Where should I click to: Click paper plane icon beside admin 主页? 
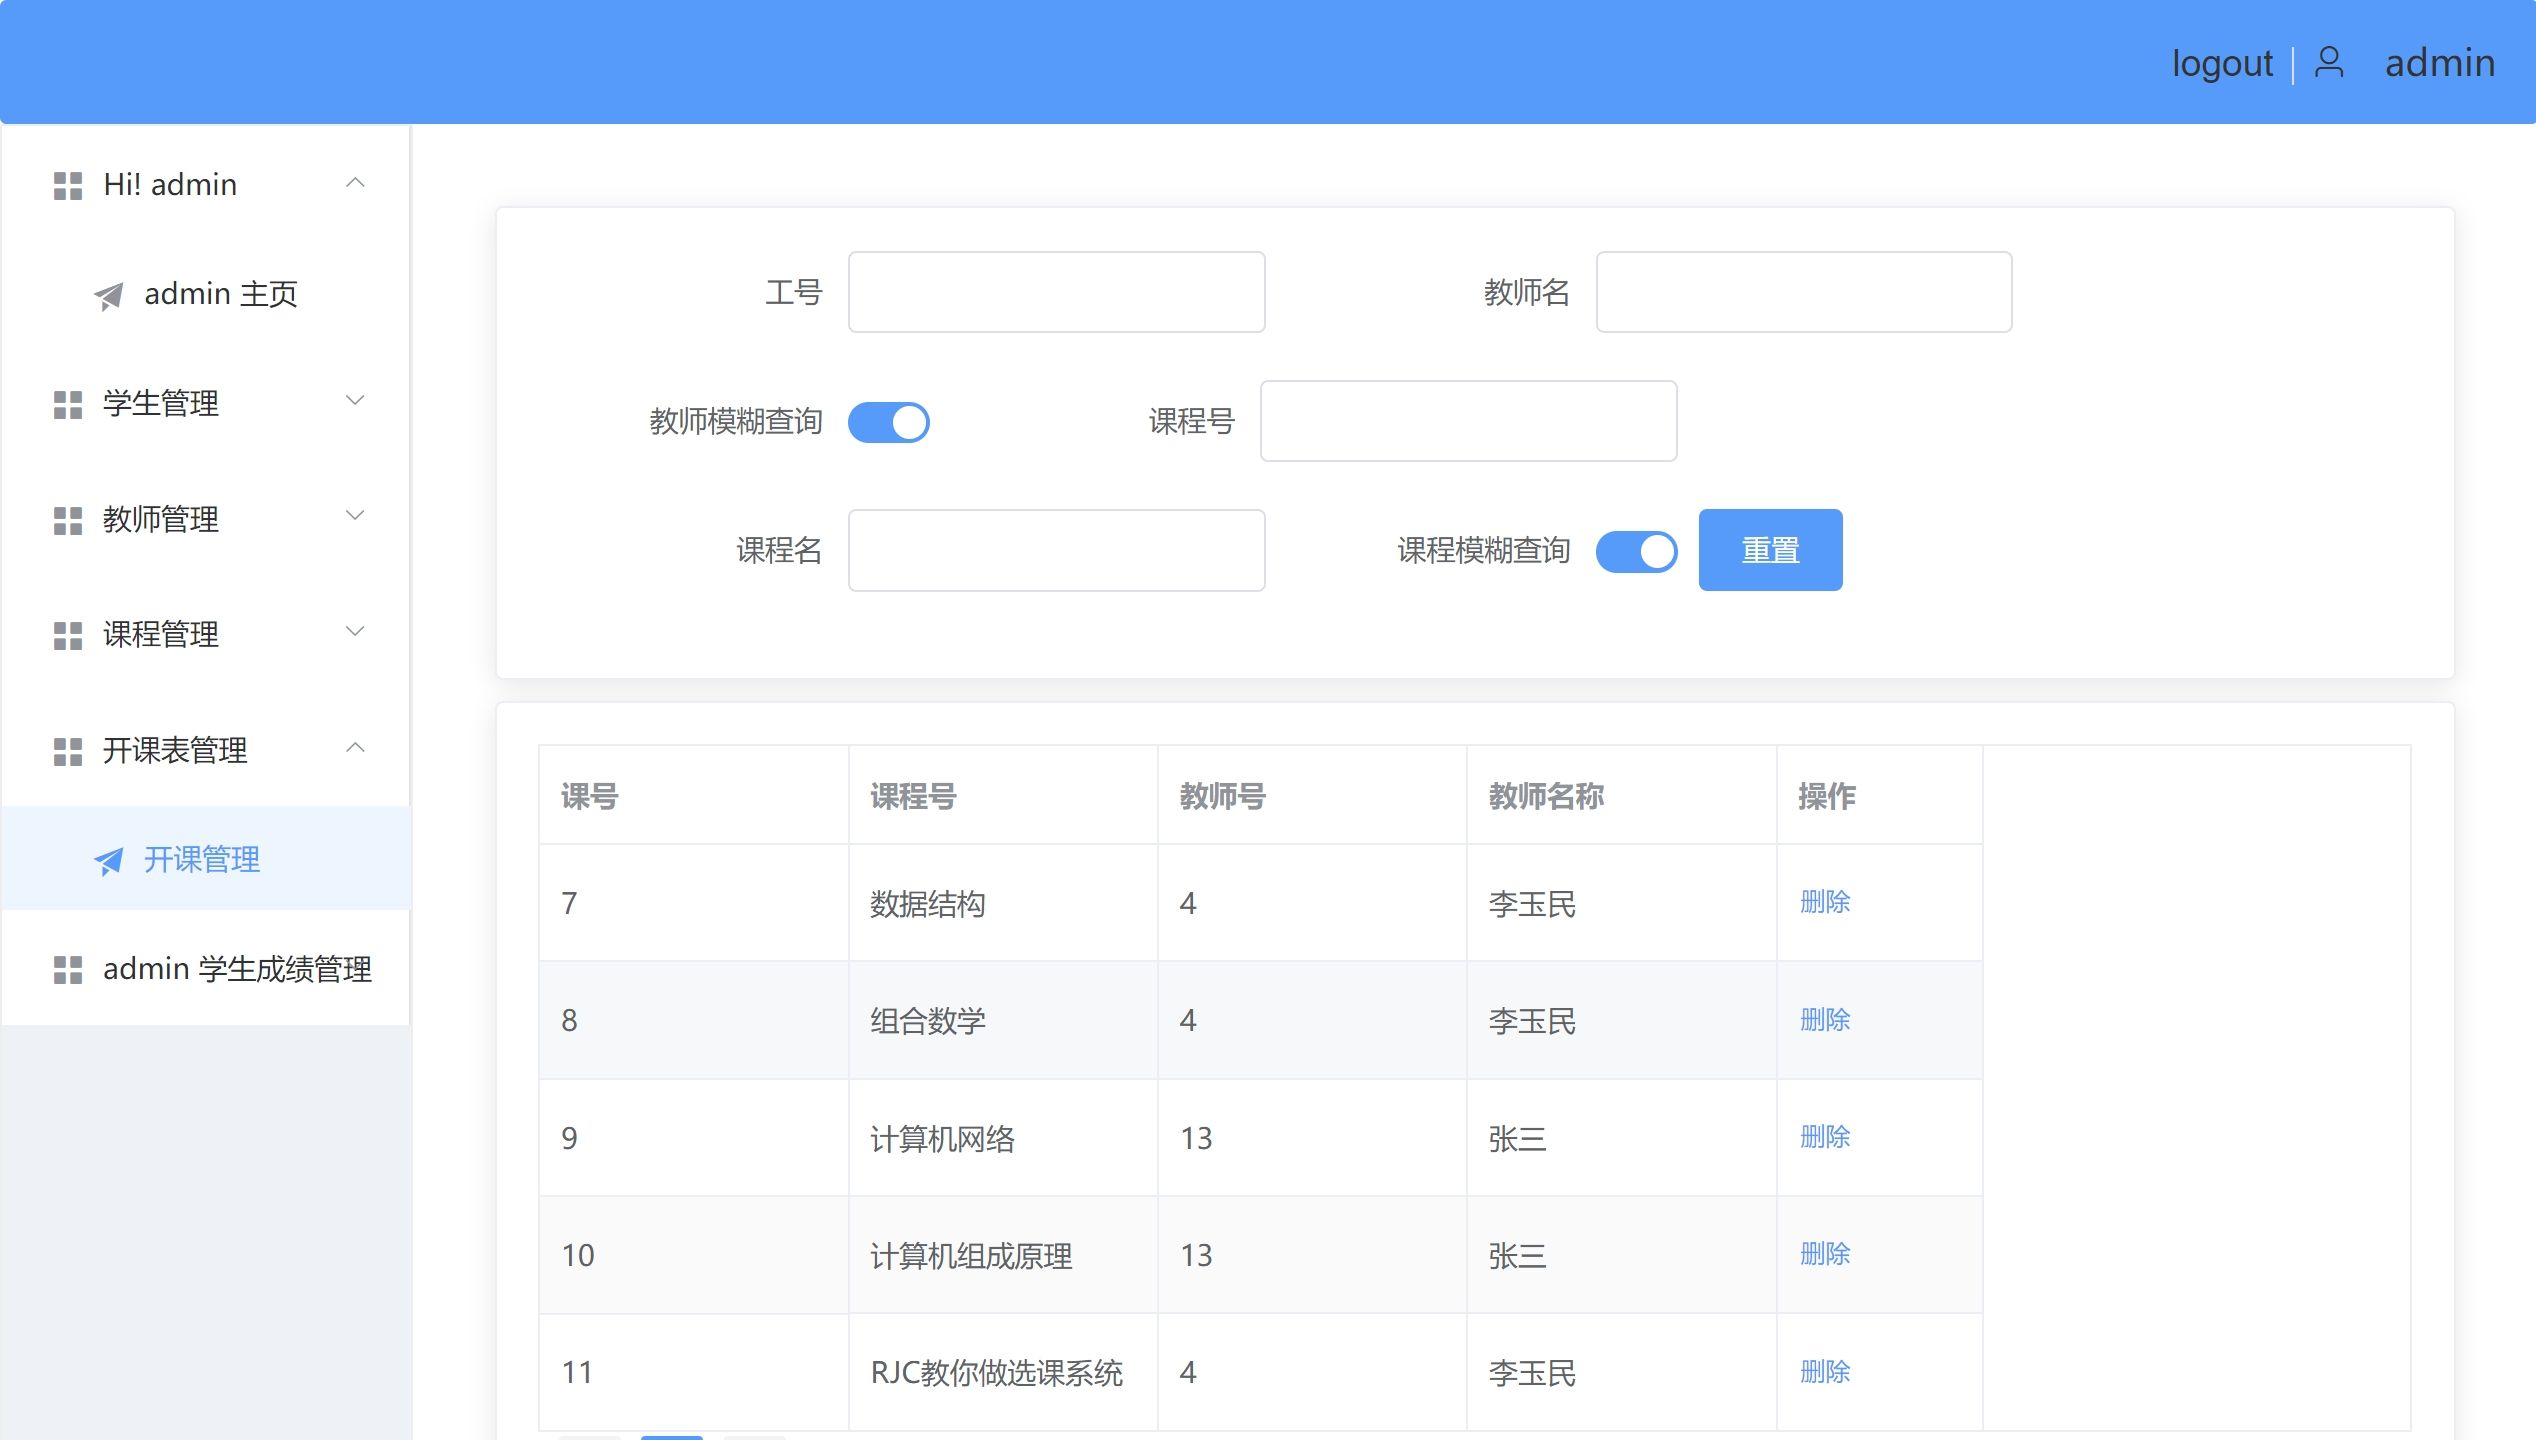pos(108,295)
